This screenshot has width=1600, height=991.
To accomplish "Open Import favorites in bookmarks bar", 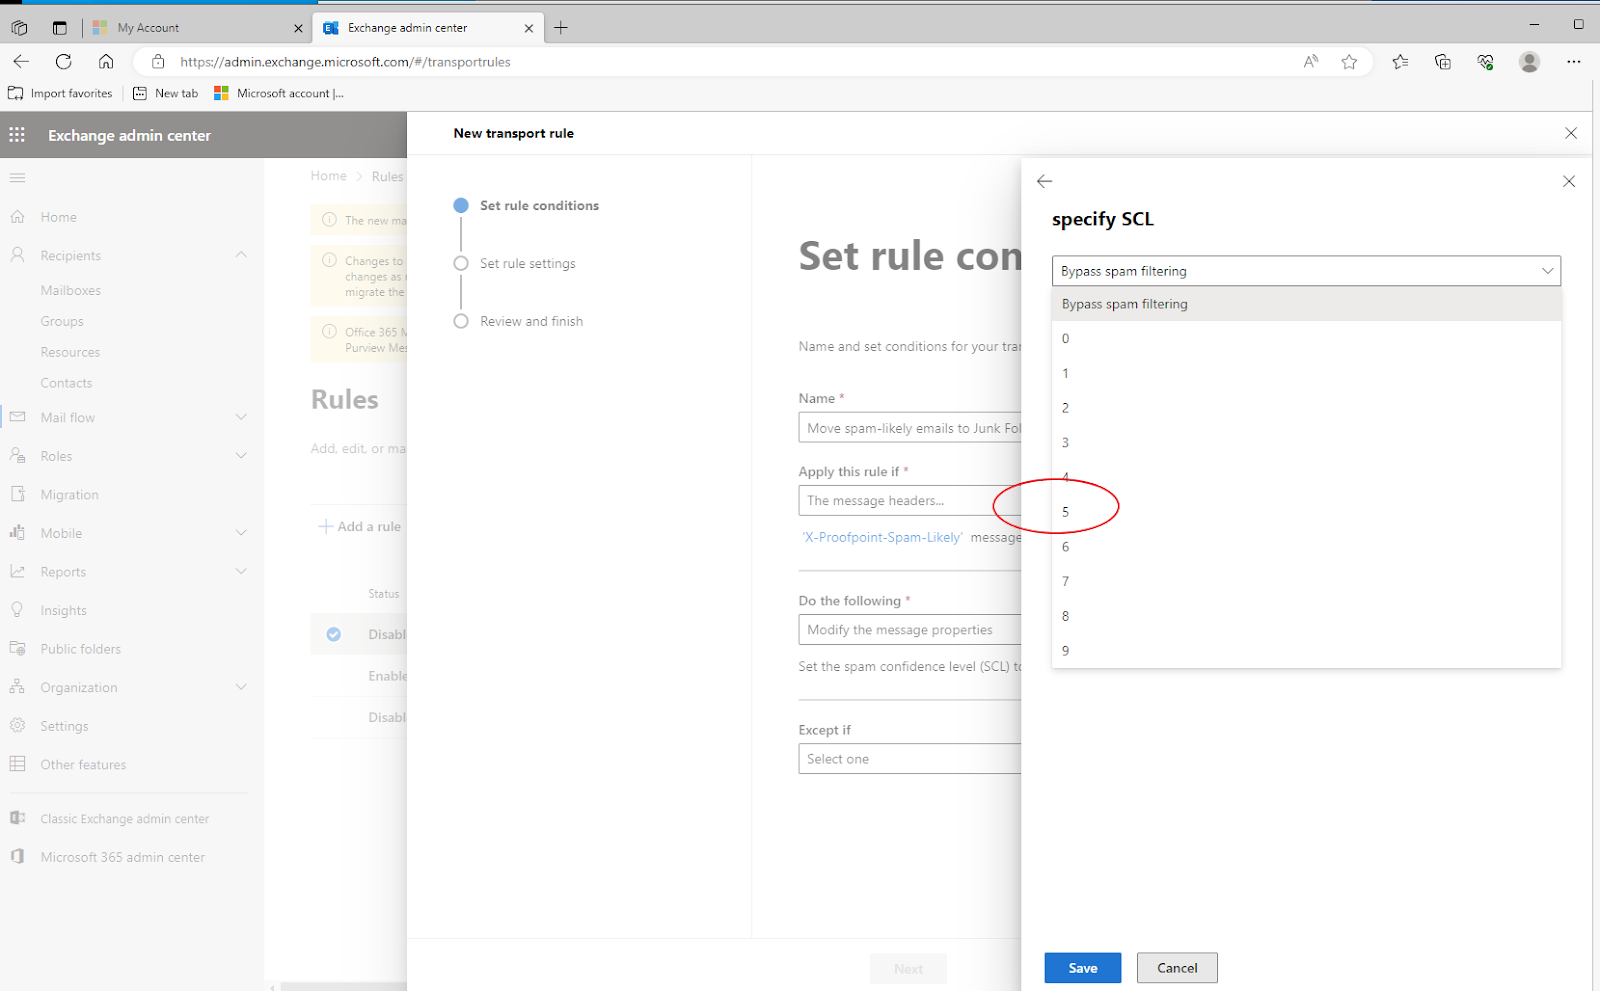I will pos(60,93).
